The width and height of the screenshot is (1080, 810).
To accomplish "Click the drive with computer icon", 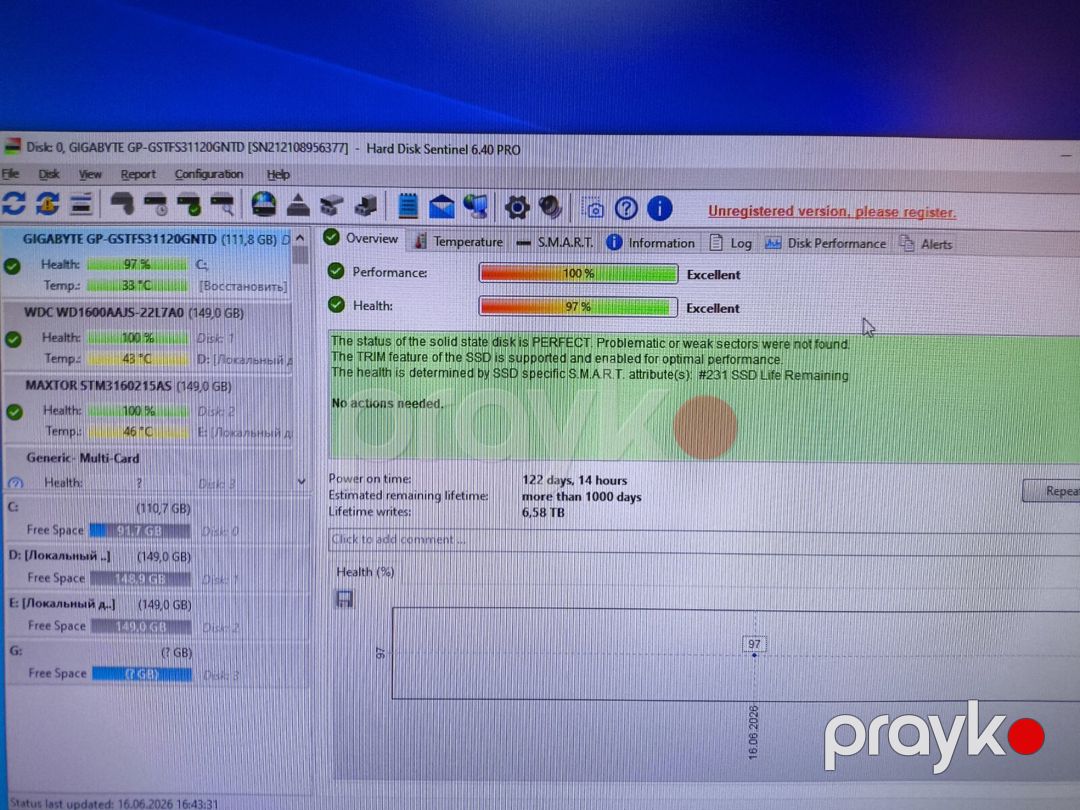I will click(366, 205).
